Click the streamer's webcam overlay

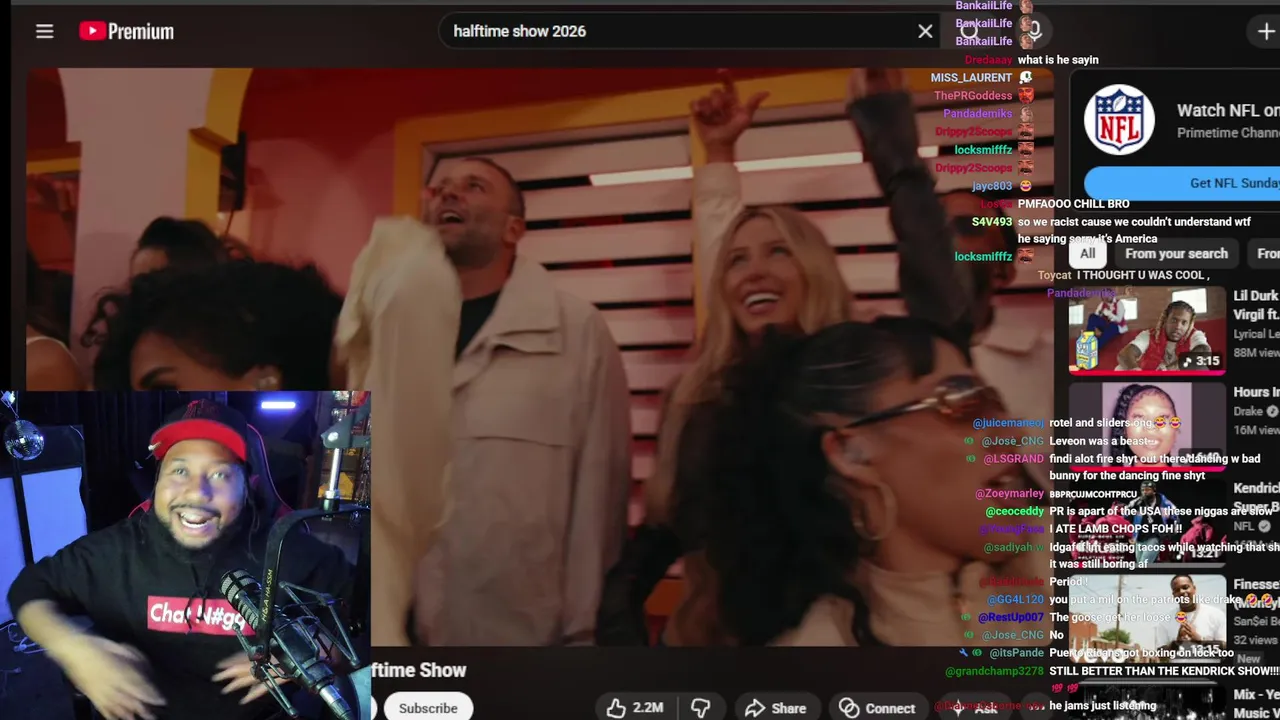coord(185,555)
